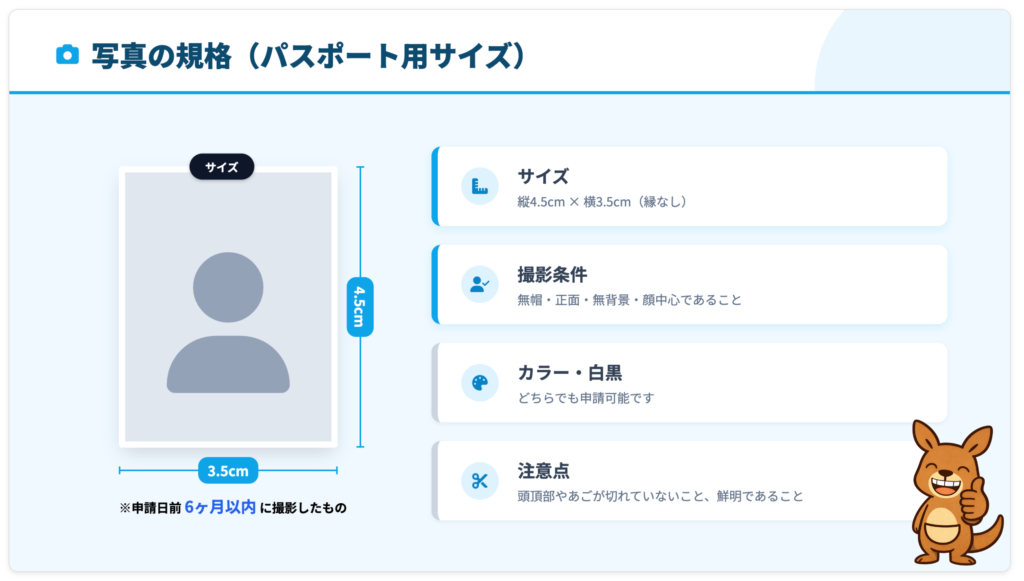
Task: Select the 注意点 card heading
Action: click(543, 470)
